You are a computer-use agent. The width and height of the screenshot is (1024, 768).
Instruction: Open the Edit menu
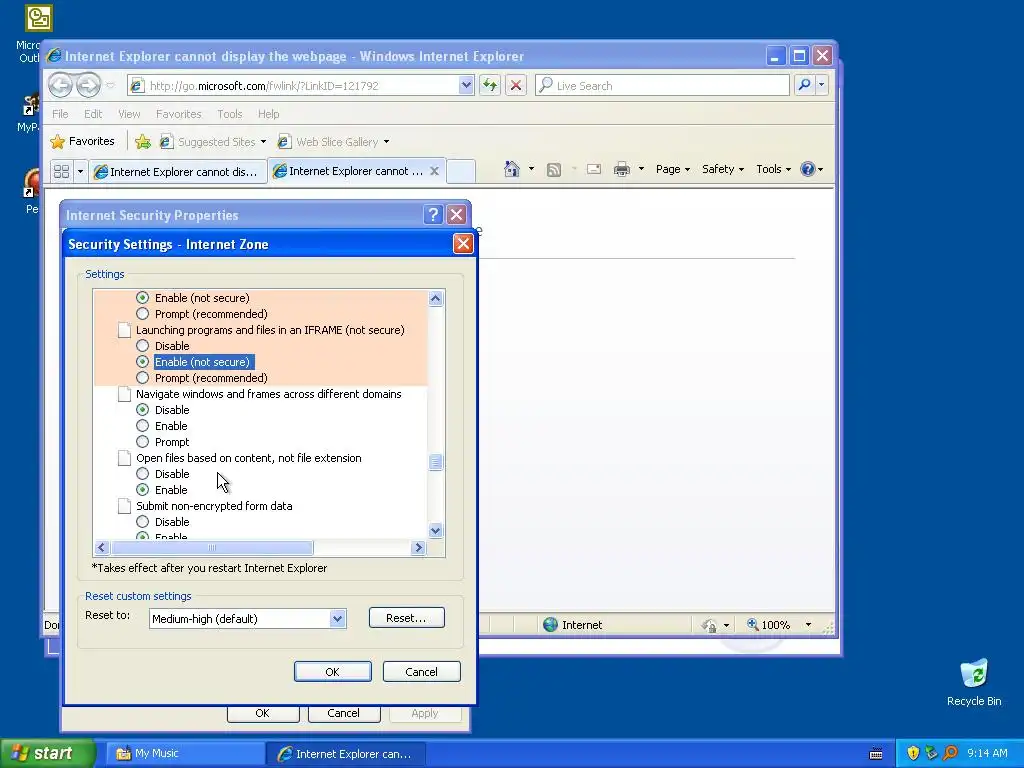[x=93, y=114]
